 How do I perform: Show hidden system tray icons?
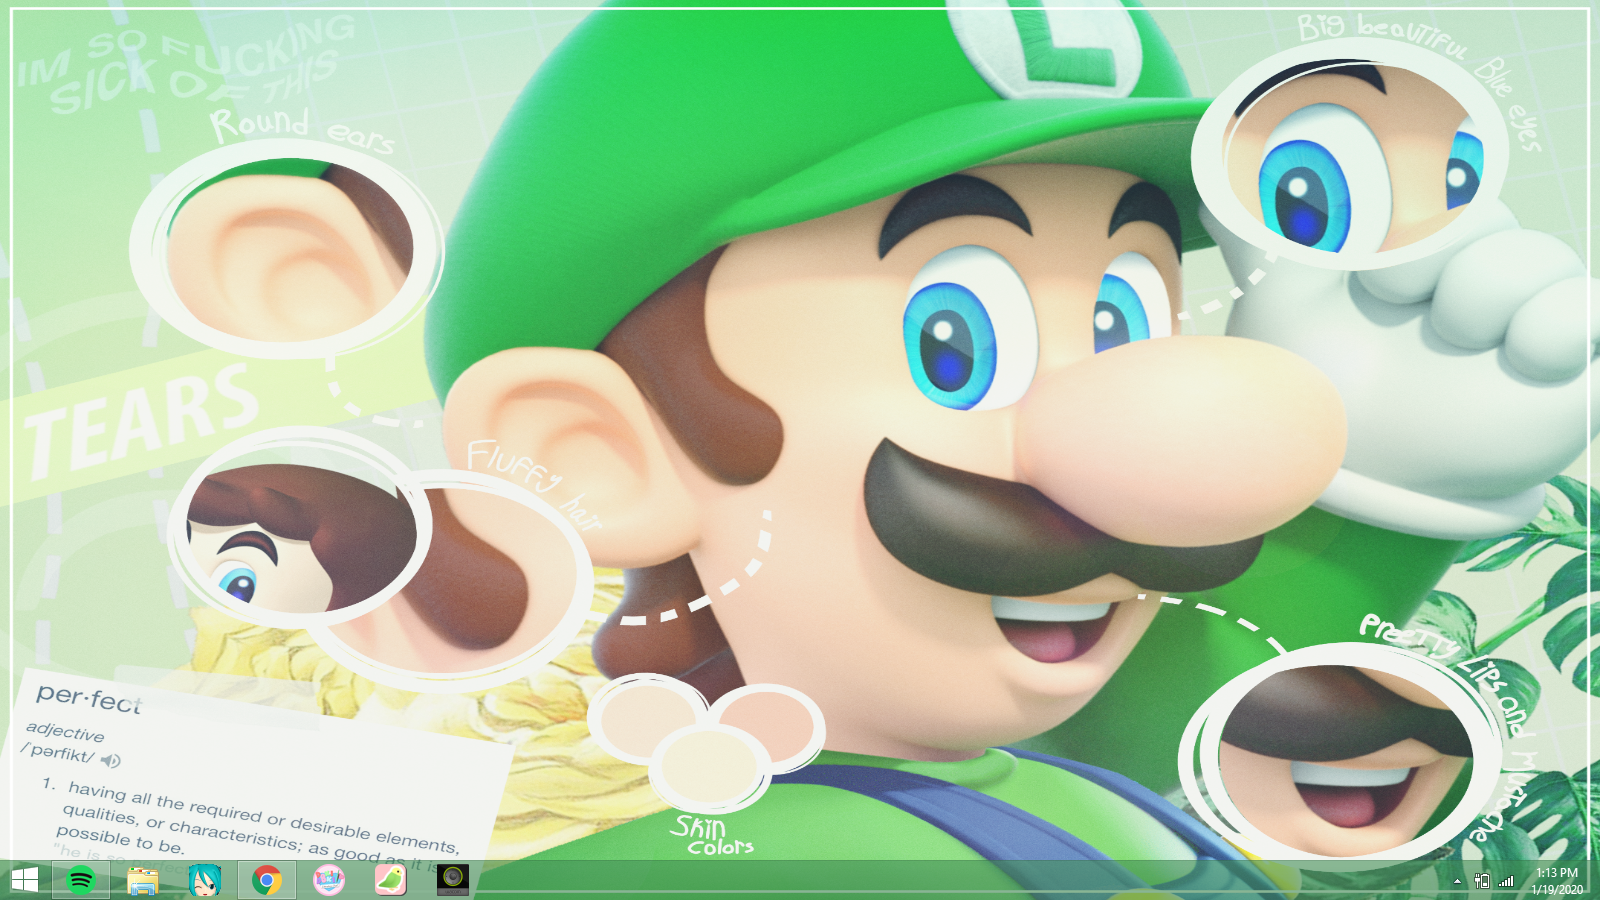[1457, 881]
